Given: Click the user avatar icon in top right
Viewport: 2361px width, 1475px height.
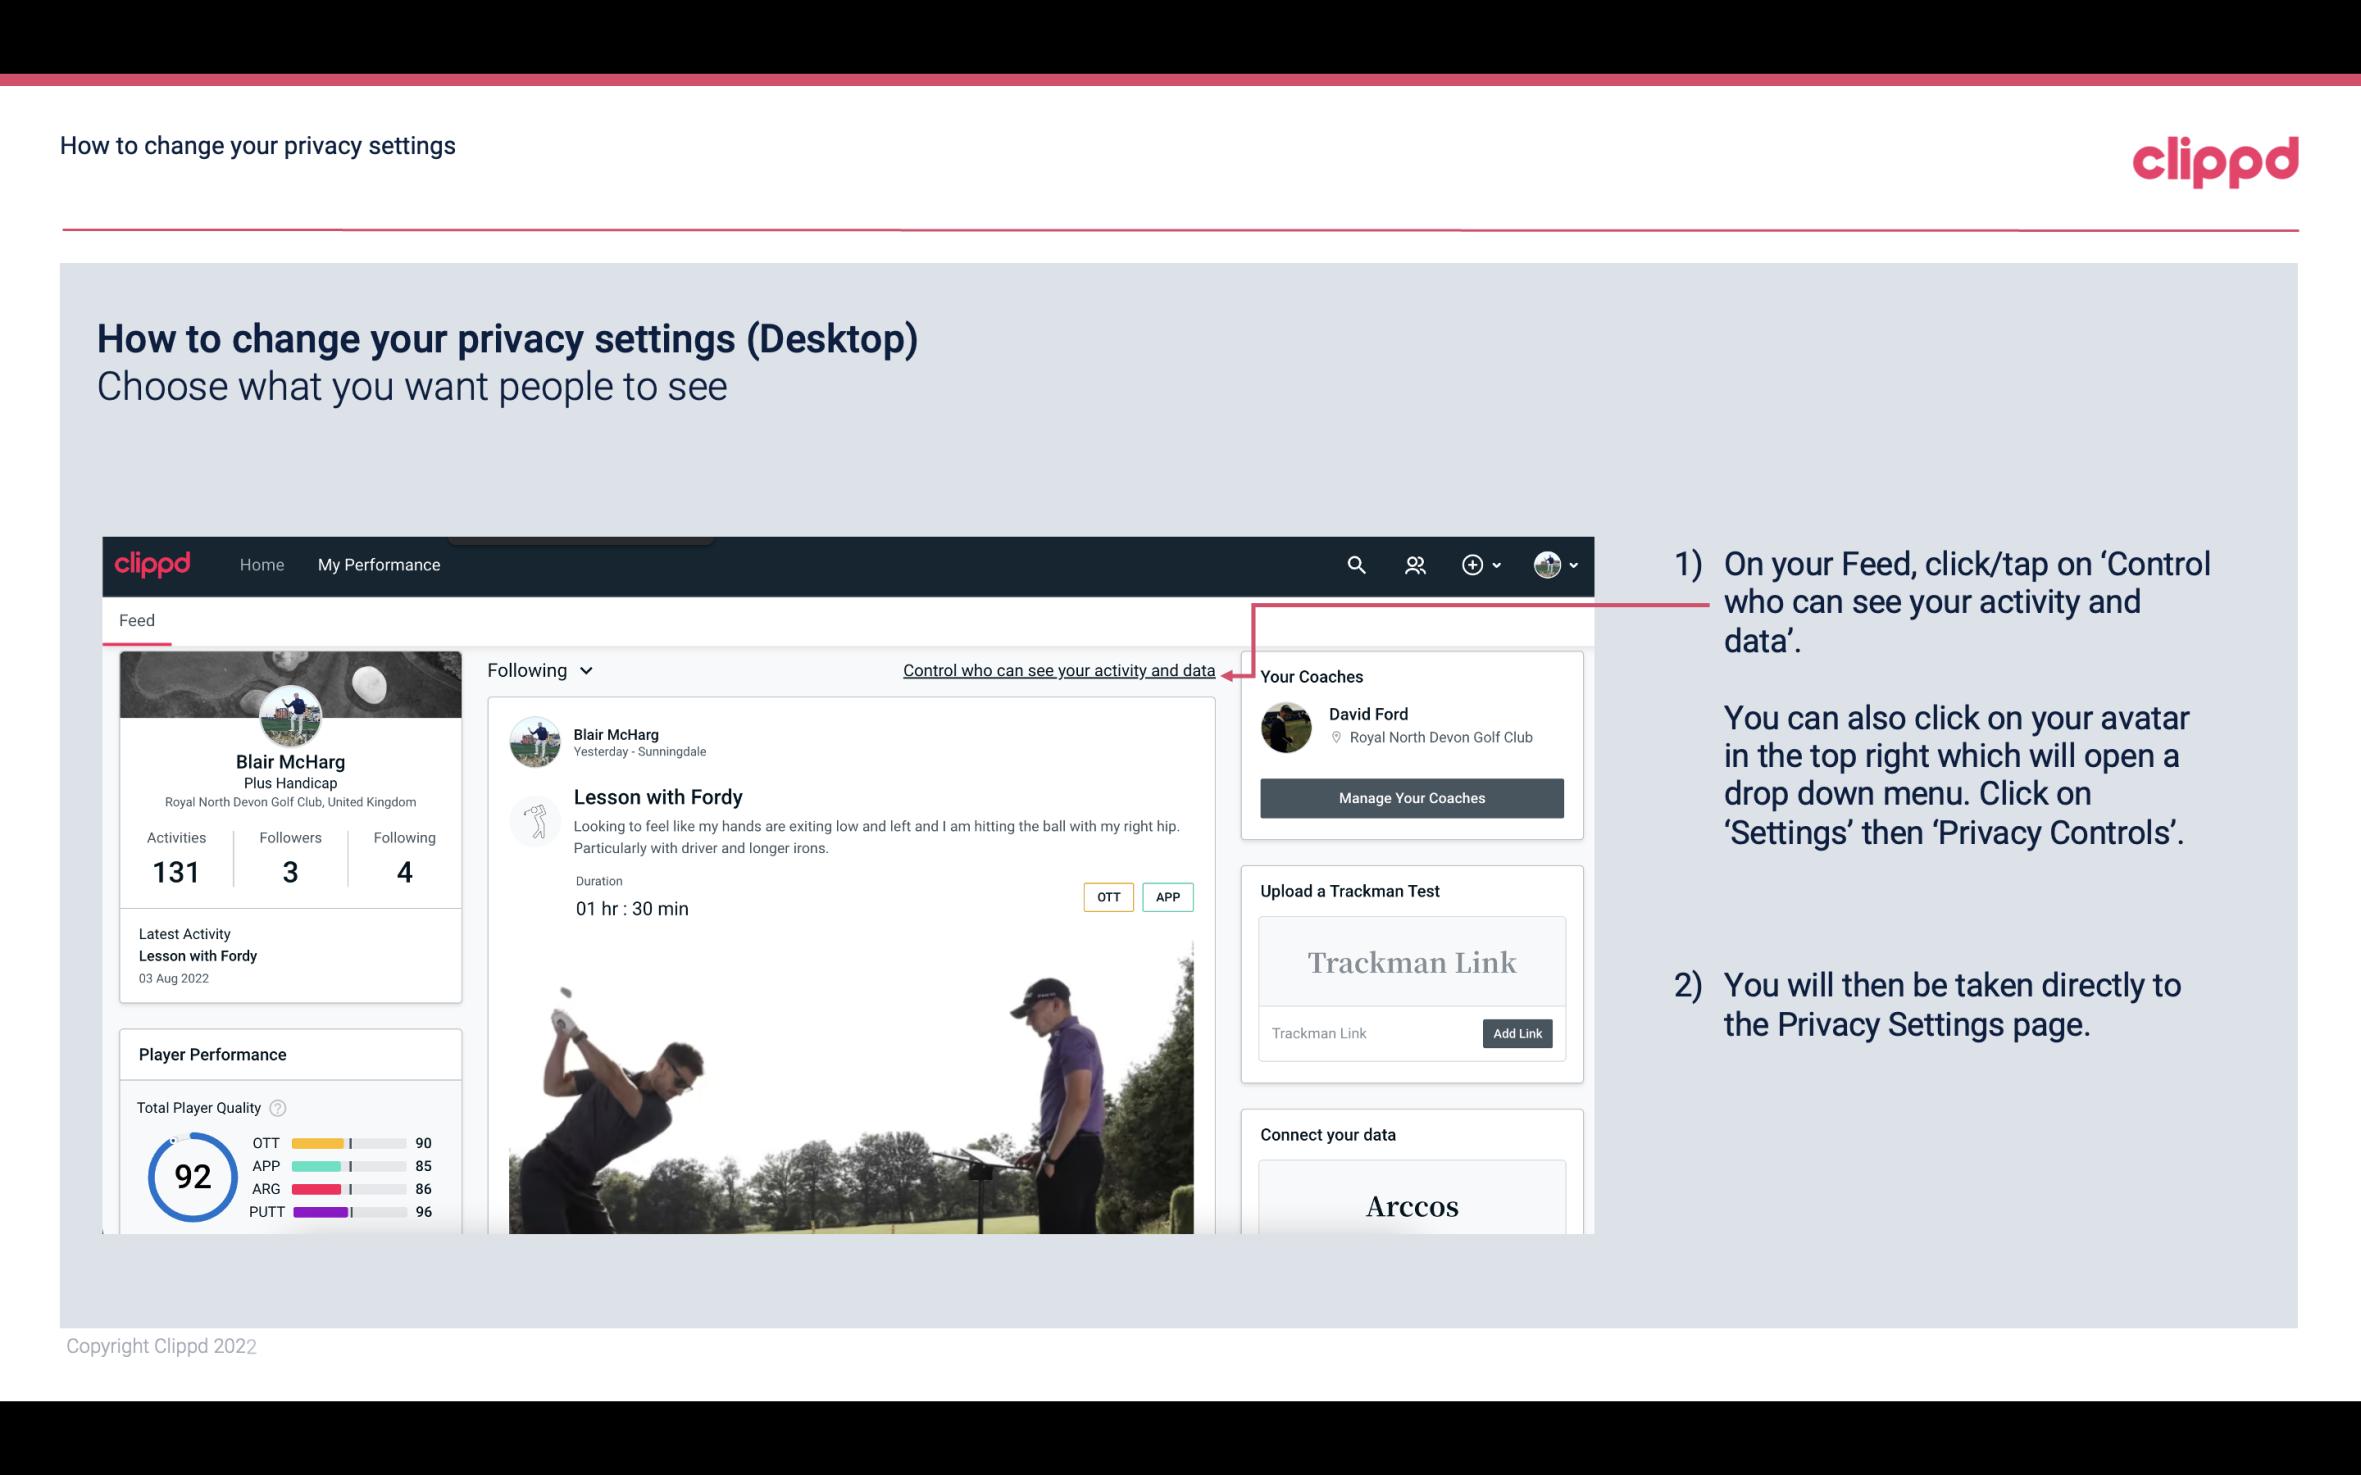Looking at the screenshot, I should coord(1544,562).
